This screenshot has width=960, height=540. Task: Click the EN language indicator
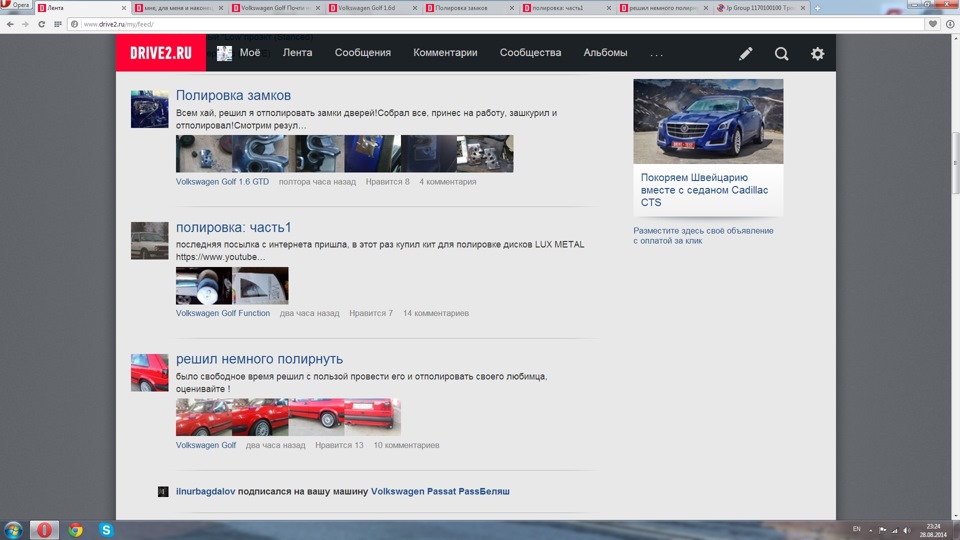pos(857,530)
